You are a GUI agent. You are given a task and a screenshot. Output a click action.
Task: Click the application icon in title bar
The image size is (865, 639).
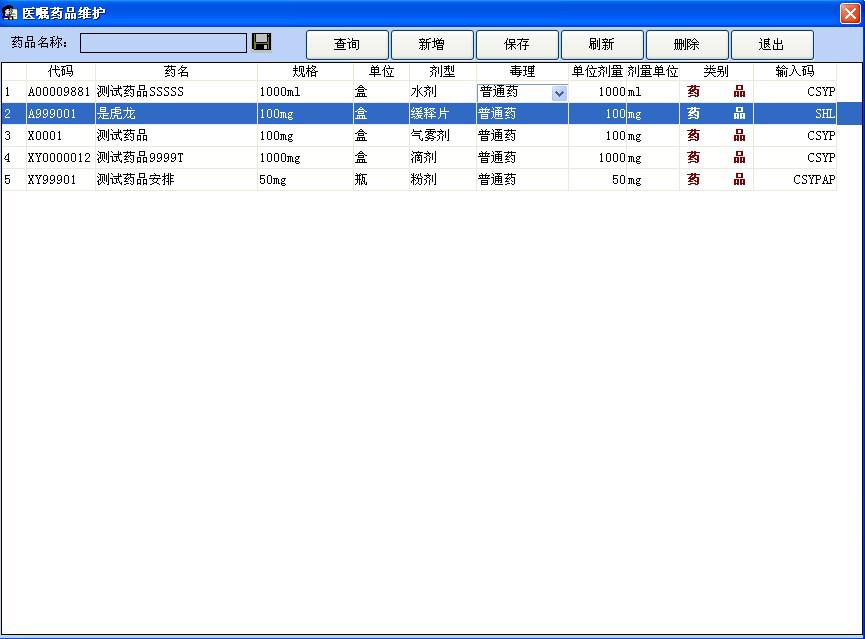click(11, 13)
